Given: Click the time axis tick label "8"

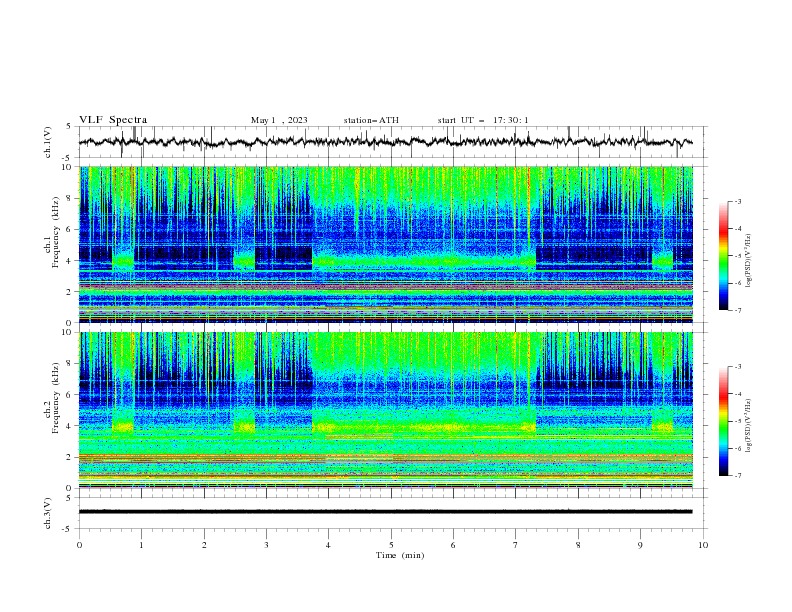Looking at the screenshot, I should 578,545.
